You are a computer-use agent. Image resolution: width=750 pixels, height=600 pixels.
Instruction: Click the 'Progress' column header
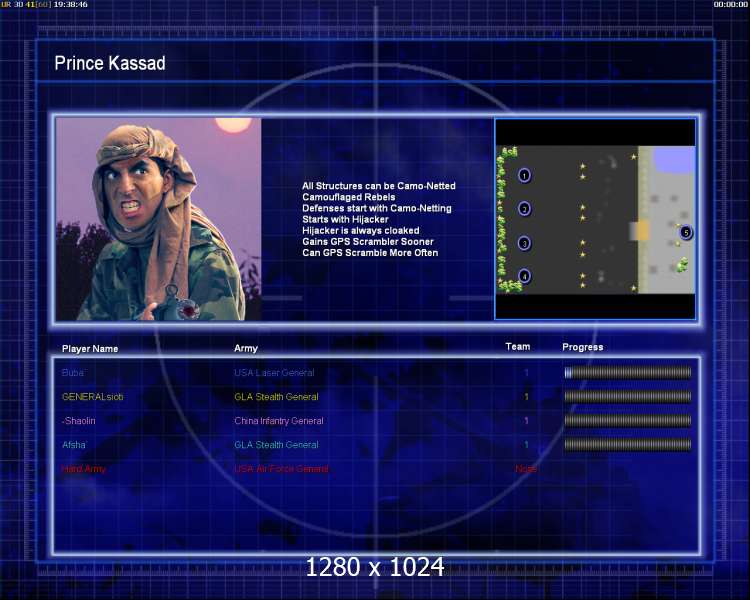point(583,347)
